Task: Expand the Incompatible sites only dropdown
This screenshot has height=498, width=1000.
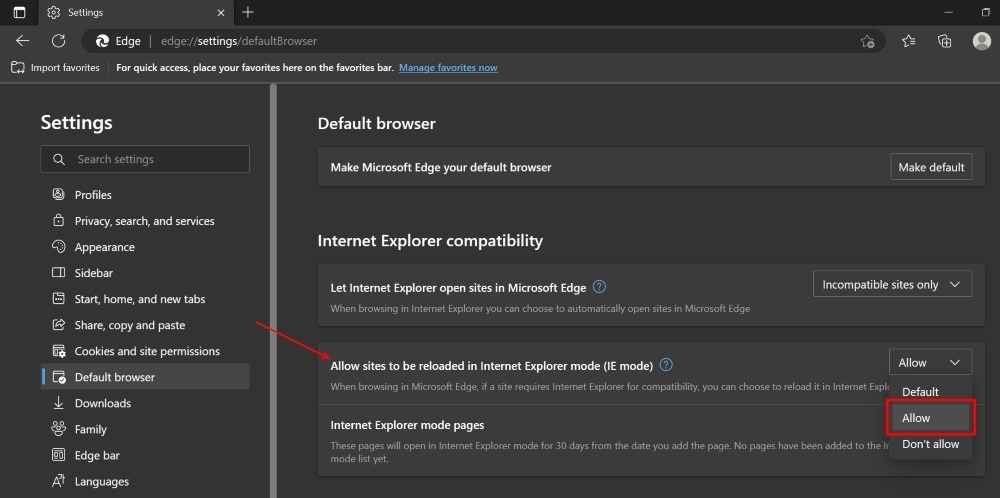Action: [x=892, y=284]
